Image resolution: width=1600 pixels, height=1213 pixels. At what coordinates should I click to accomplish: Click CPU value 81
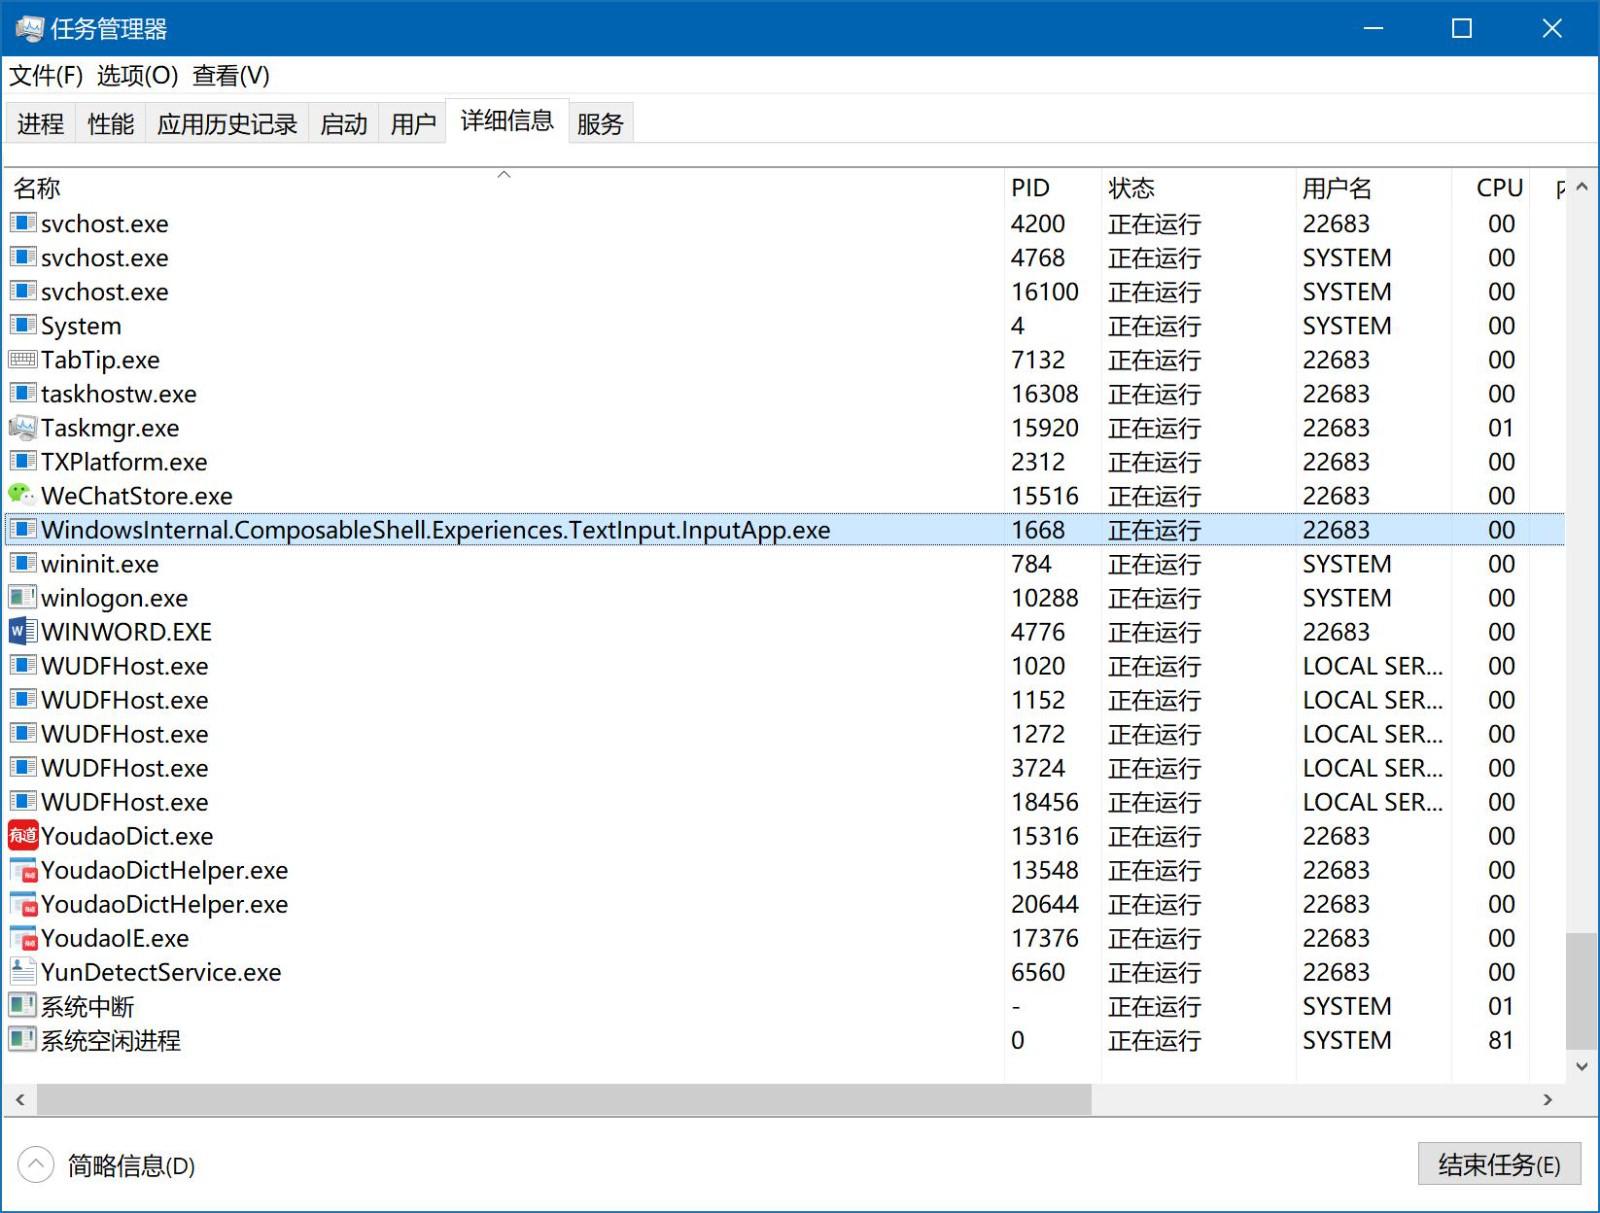coord(1501,1040)
